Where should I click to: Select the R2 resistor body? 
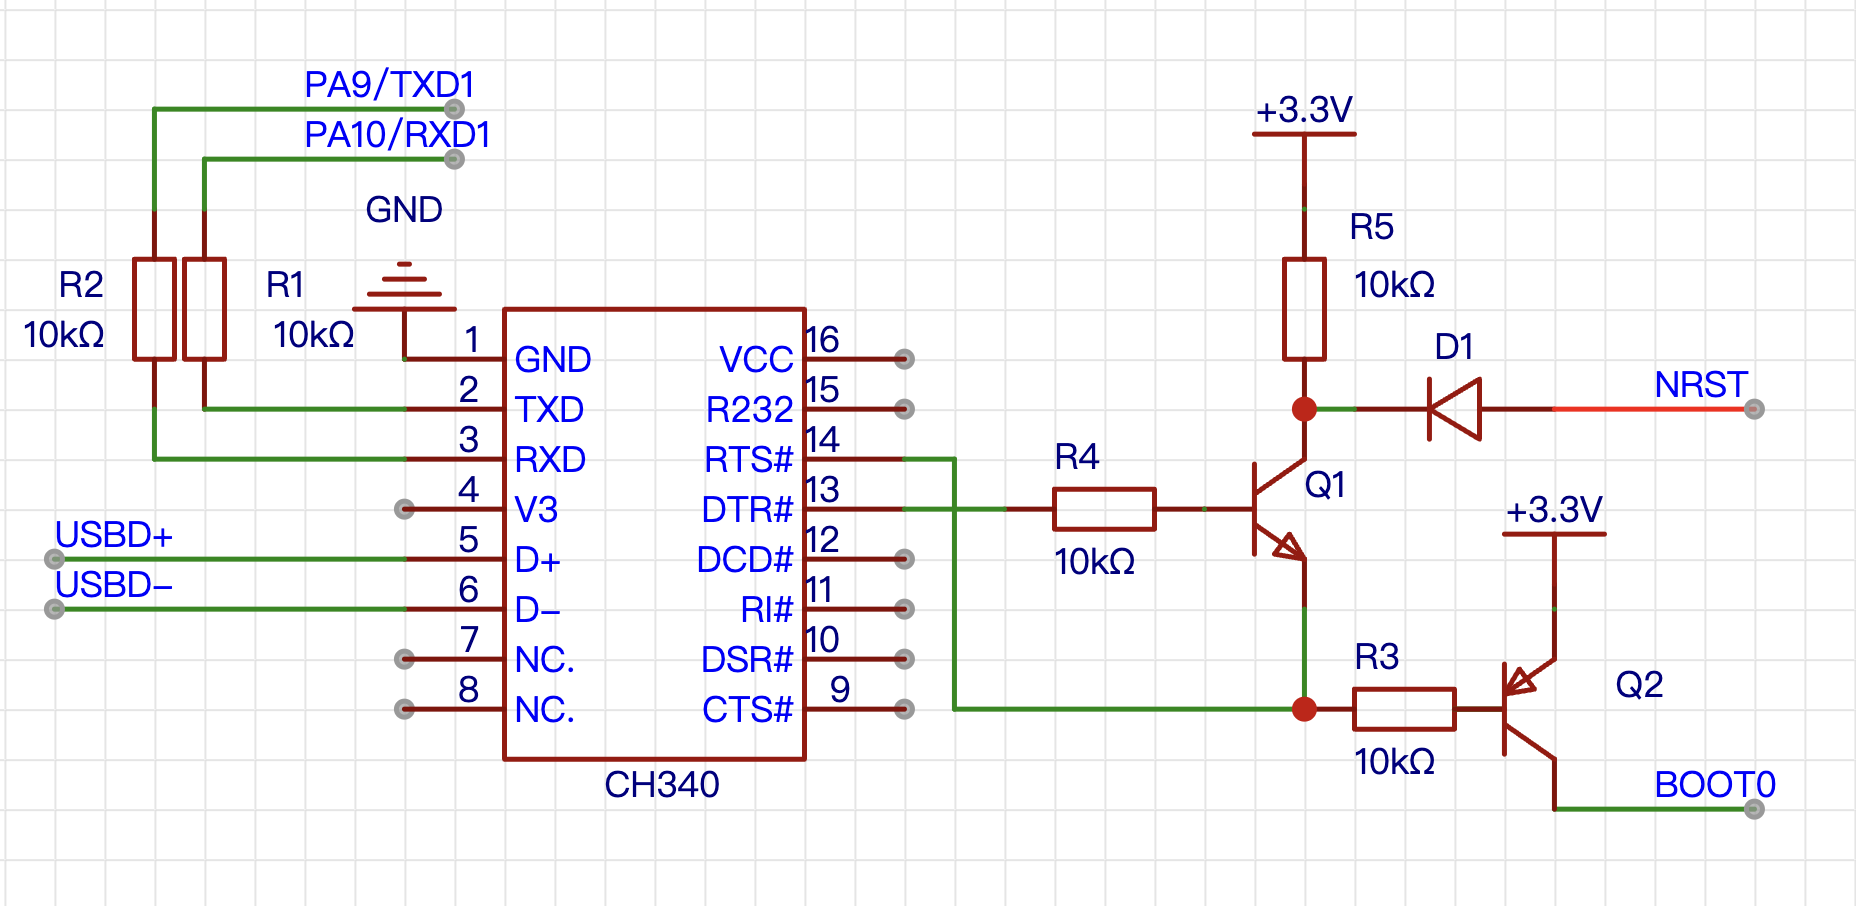pos(154,309)
